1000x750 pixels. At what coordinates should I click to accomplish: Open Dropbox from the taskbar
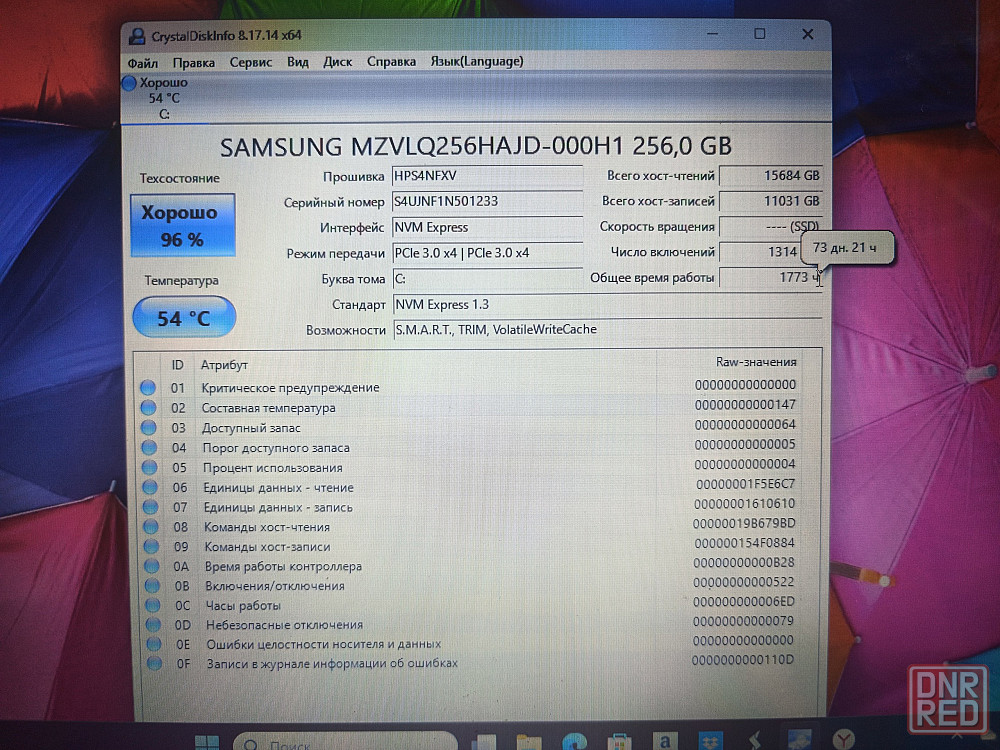(x=710, y=740)
